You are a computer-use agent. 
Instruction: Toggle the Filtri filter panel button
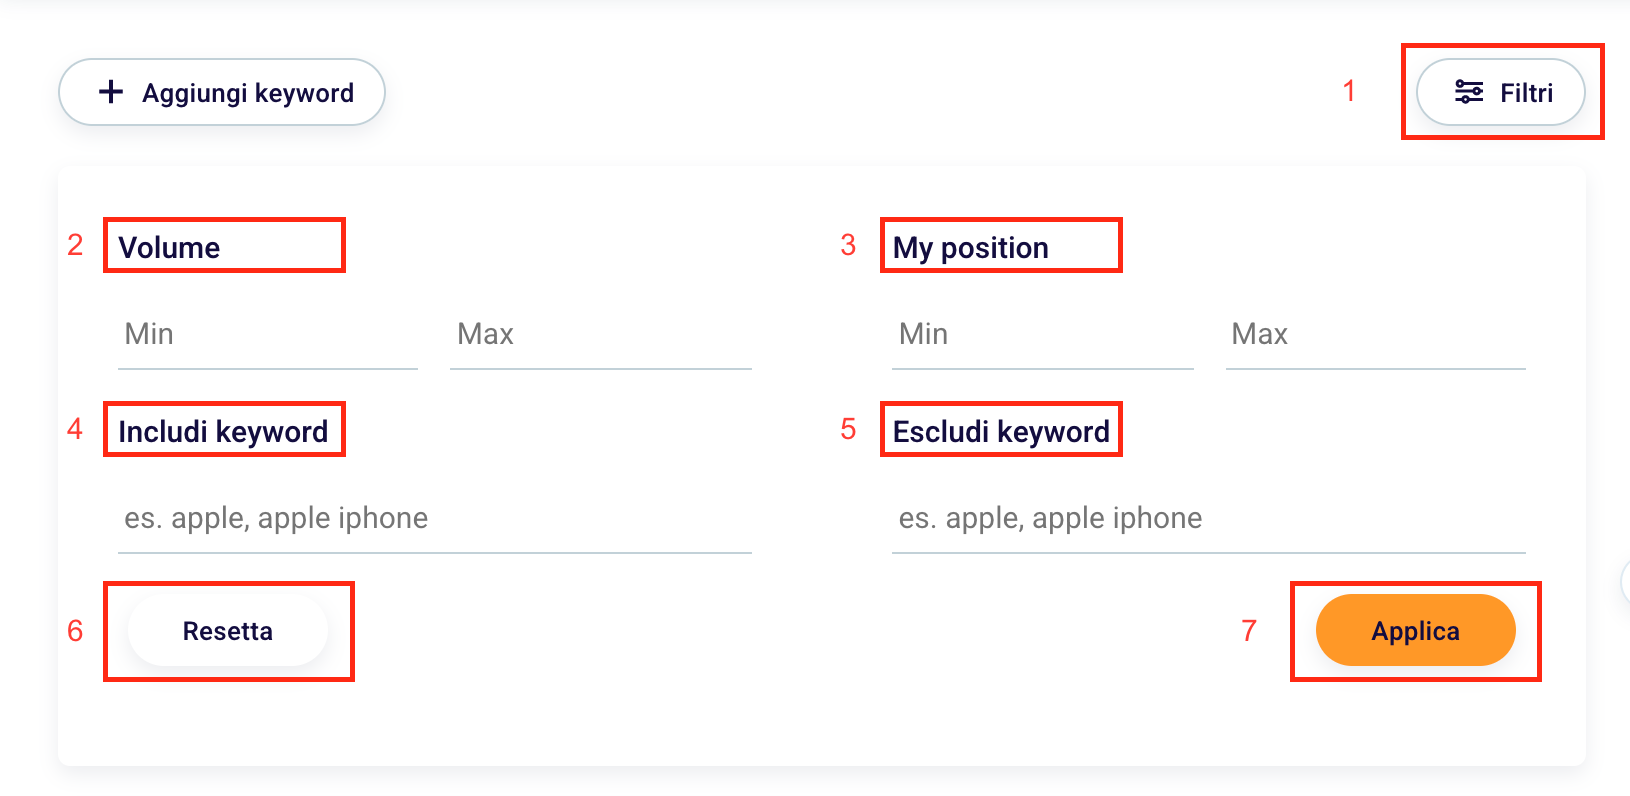pos(1501,92)
